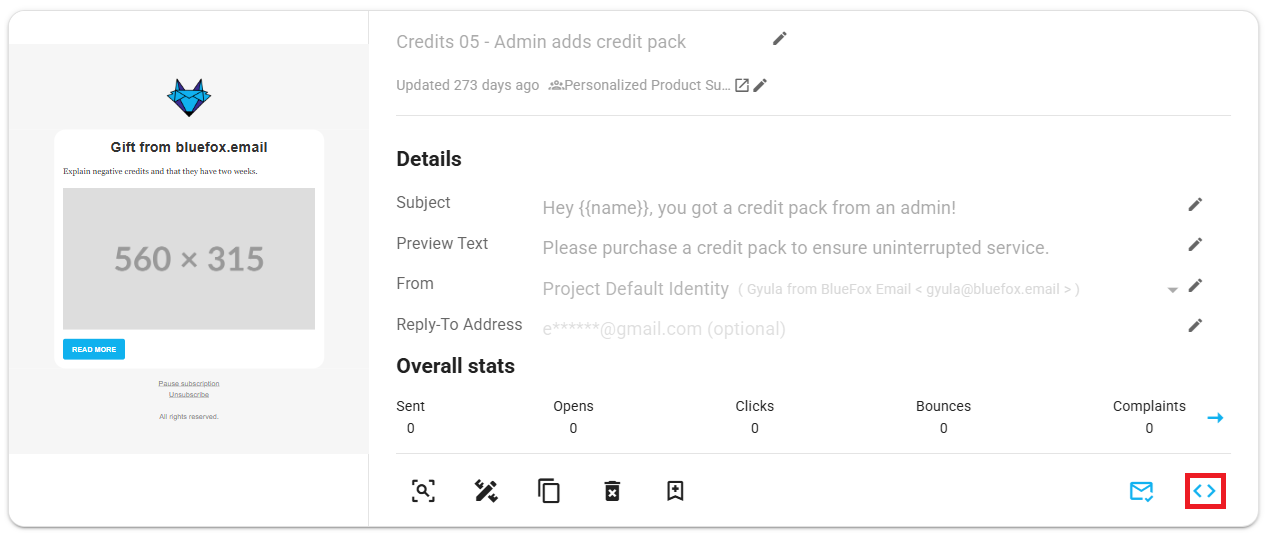Image resolution: width=1268 pixels, height=533 pixels.
Task: Click the 'Bounces' stat label
Action: [943, 406]
